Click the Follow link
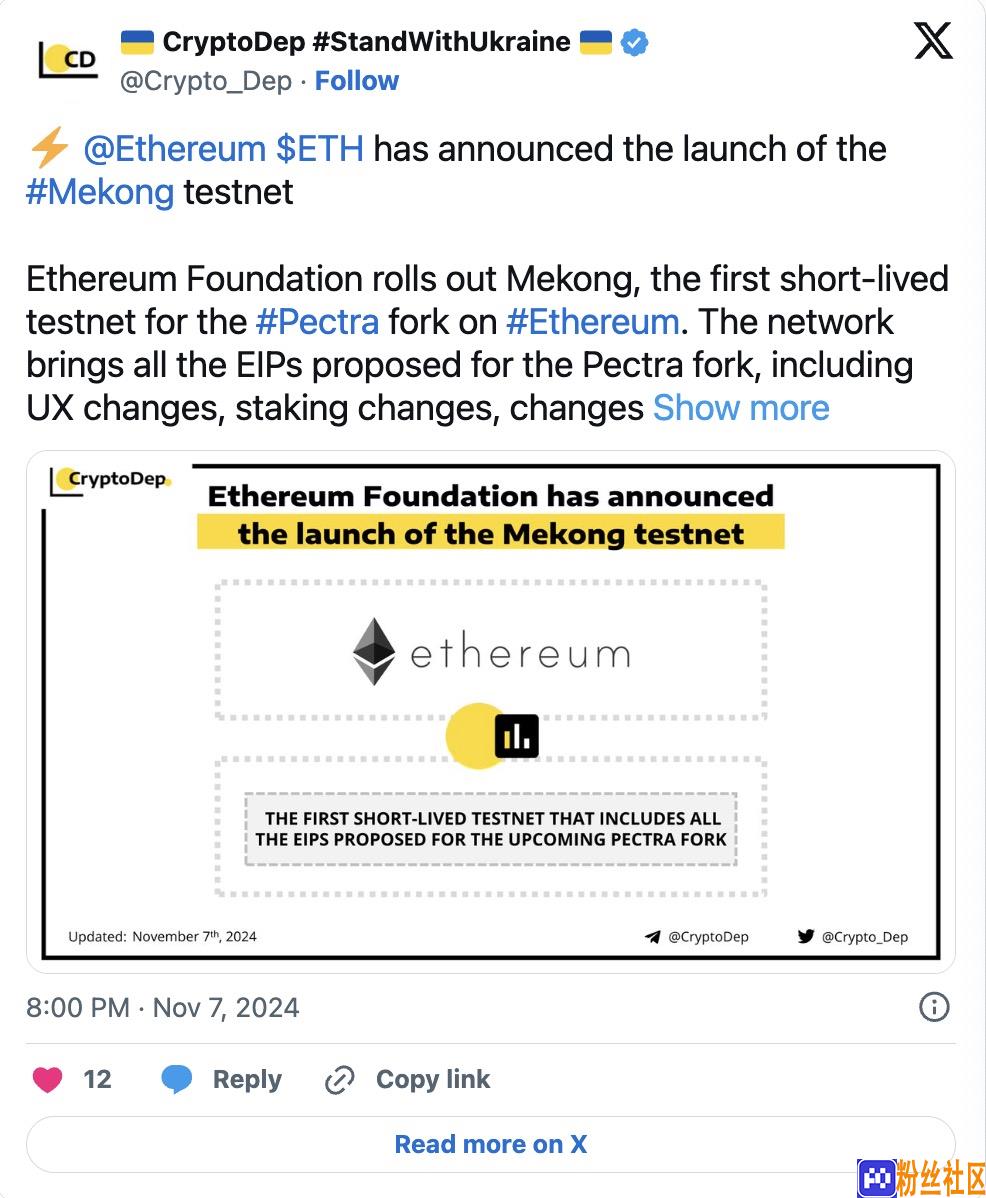The height and width of the screenshot is (1198, 986). coord(357,81)
